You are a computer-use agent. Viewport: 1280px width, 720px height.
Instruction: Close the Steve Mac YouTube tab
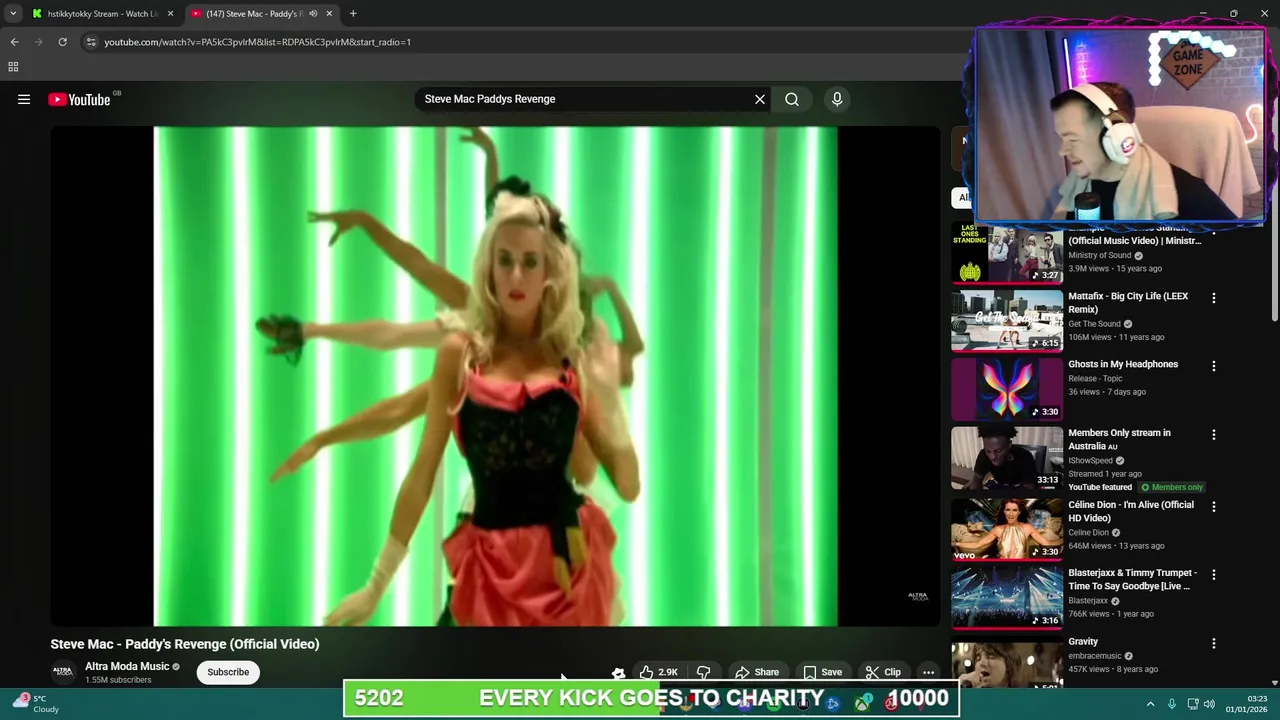tap(329, 14)
